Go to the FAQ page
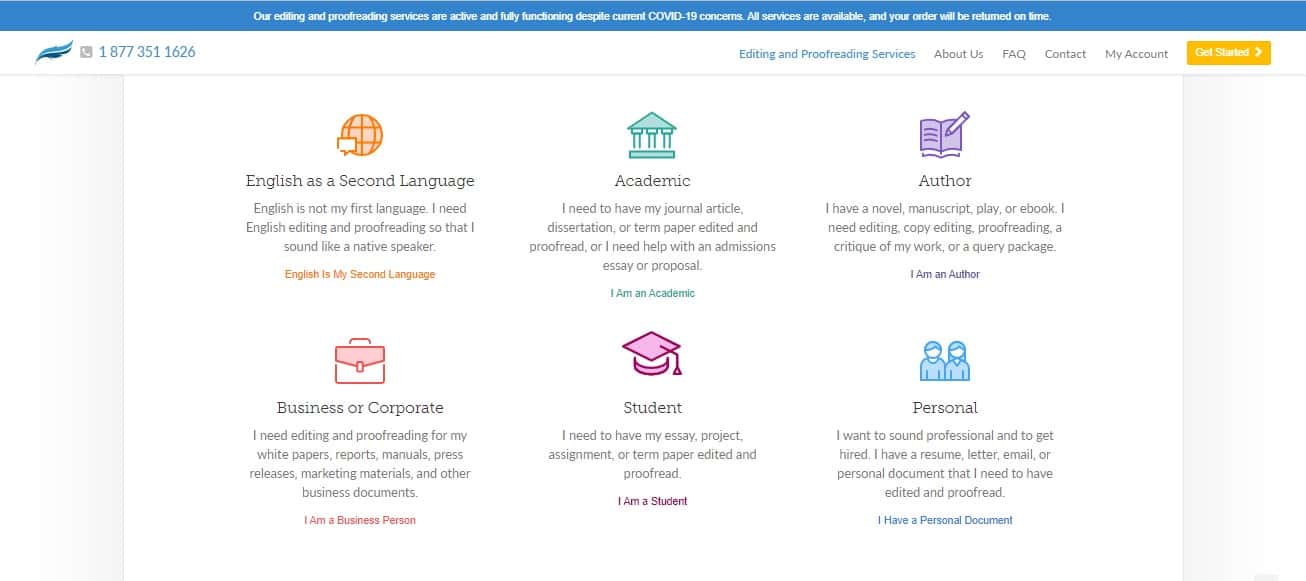The image size is (1306, 581). pyautogui.click(x=1014, y=54)
